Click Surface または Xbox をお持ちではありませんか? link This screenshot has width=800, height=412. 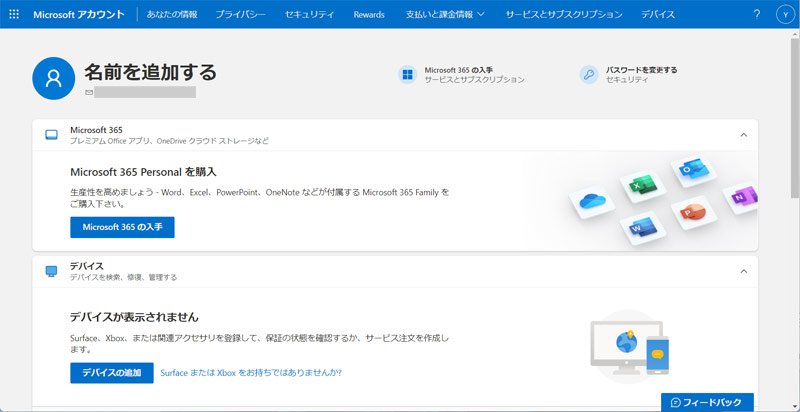[251, 373]
